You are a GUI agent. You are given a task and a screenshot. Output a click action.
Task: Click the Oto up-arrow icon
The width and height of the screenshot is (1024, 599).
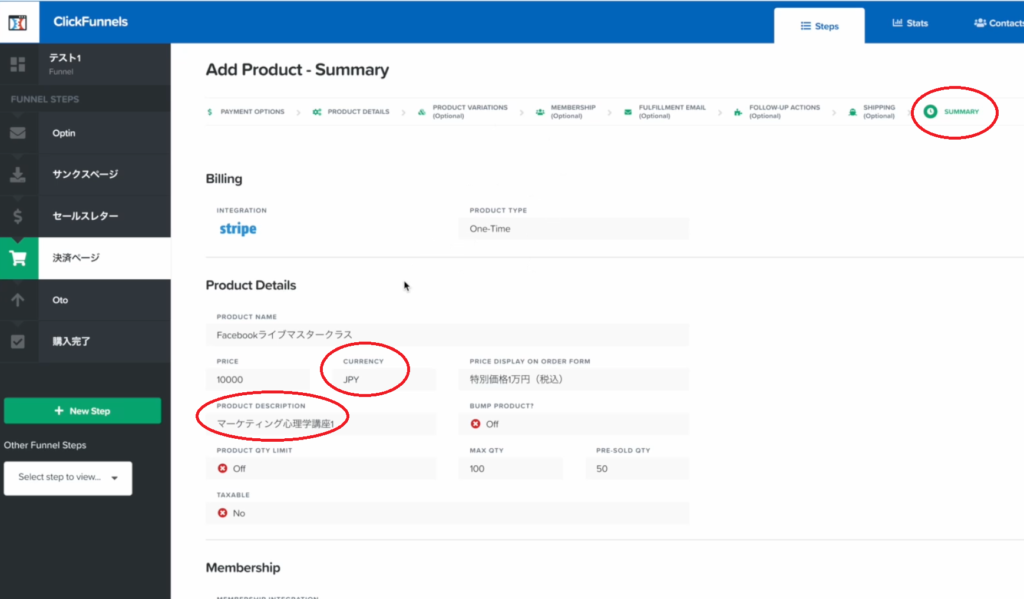tap(18, 300)
